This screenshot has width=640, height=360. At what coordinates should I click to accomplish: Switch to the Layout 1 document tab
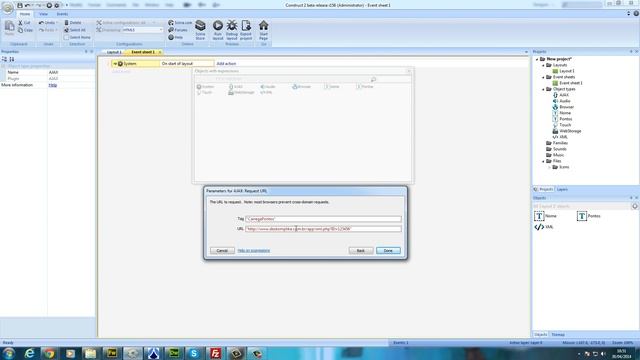(x=114, y=52)
